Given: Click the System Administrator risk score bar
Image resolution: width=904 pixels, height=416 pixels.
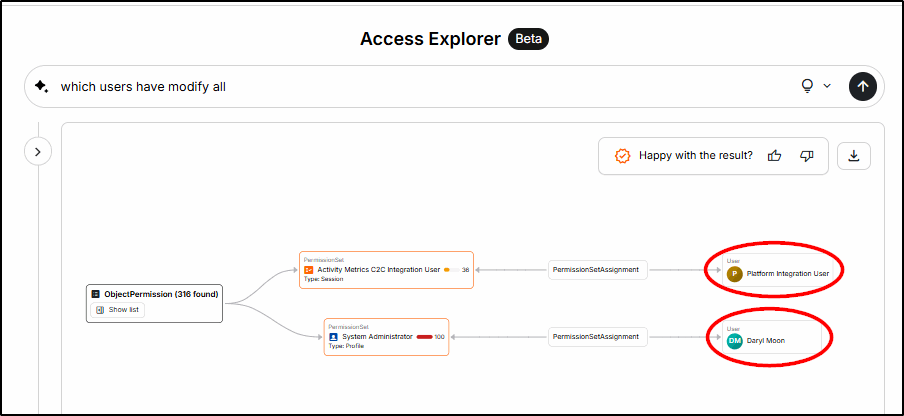Looking at the screenshot, I should (424, 337).
